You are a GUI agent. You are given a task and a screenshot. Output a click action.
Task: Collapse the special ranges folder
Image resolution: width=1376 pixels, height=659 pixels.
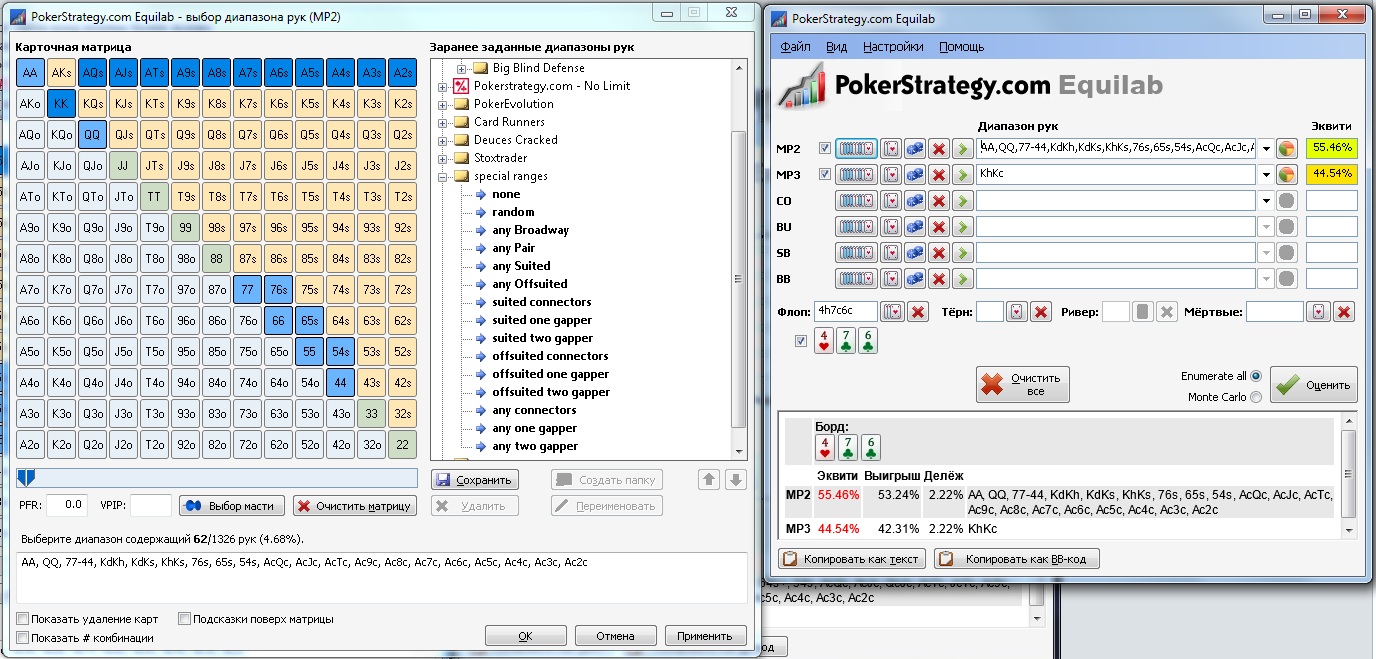(443, 176)
